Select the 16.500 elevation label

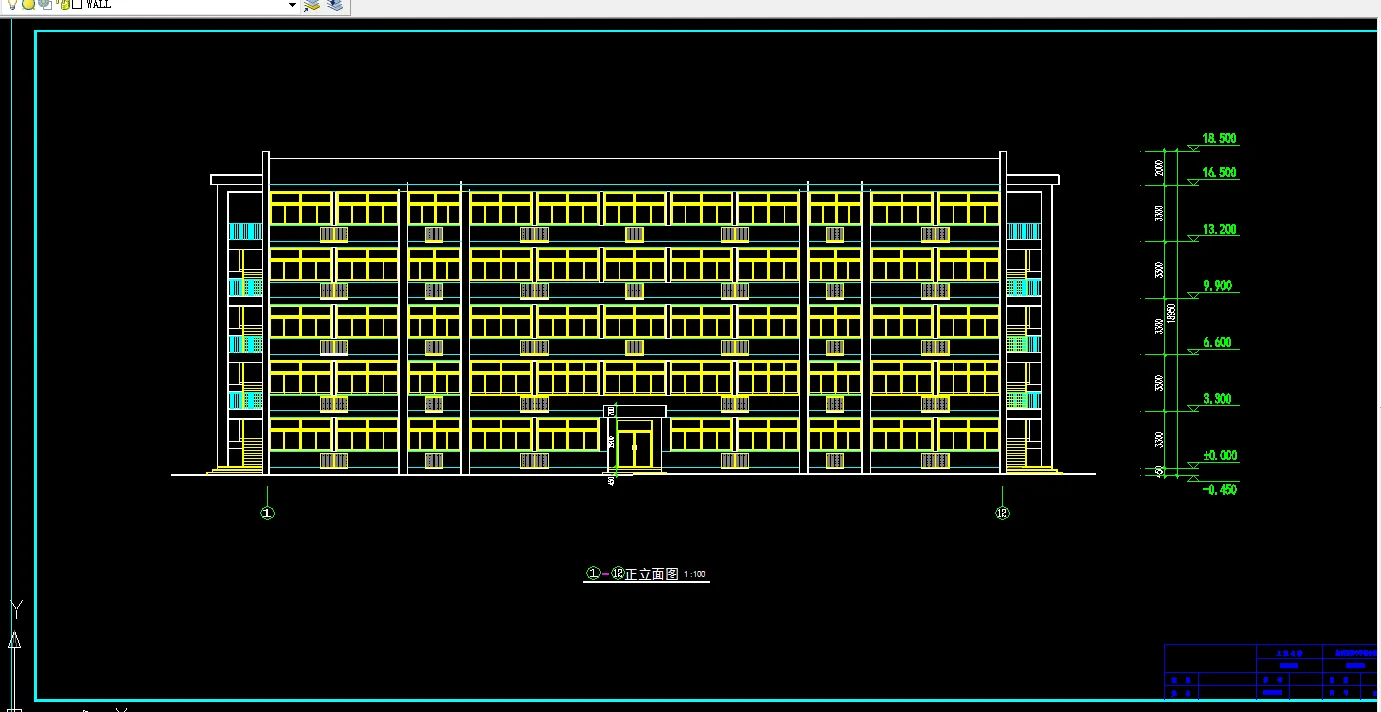1219,172
